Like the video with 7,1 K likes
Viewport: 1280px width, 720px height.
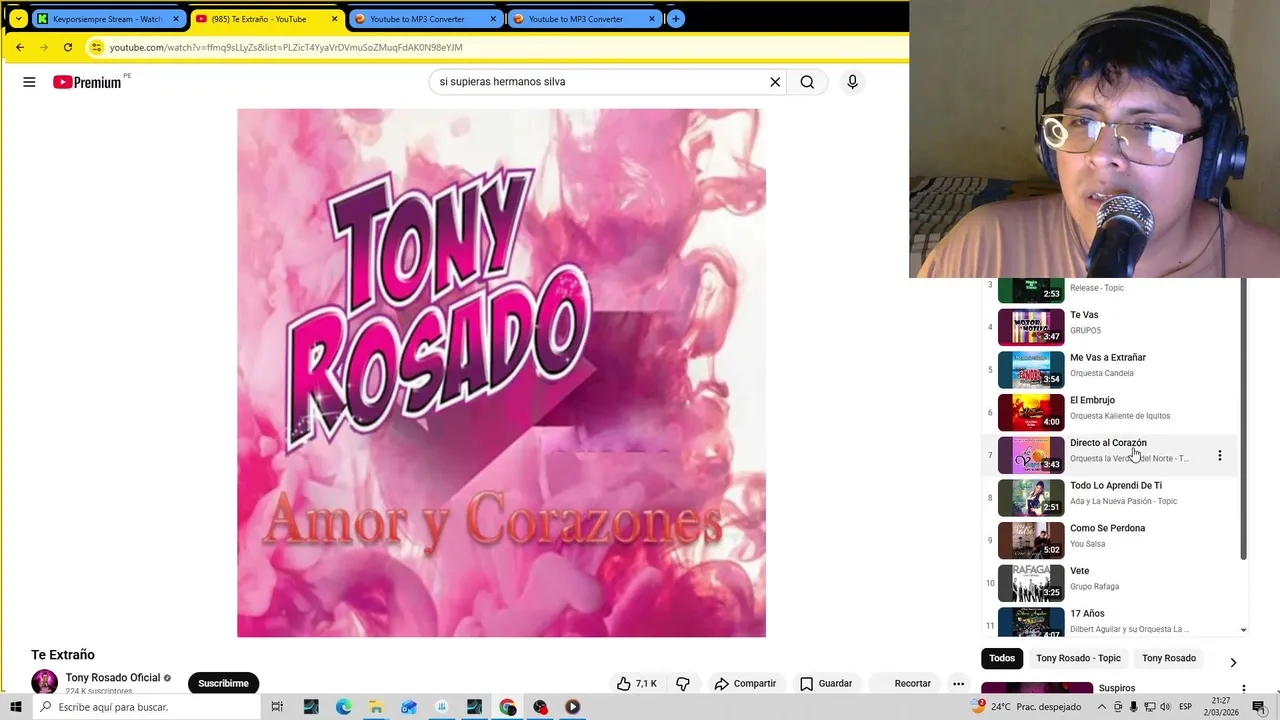click(x=637, y=683)
